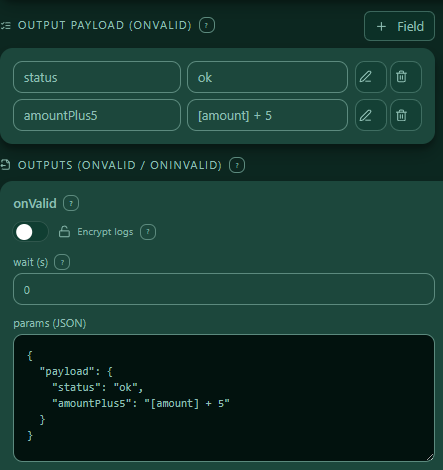
Task: Click the Outputs section icon
Action: [x=6, y=165]
